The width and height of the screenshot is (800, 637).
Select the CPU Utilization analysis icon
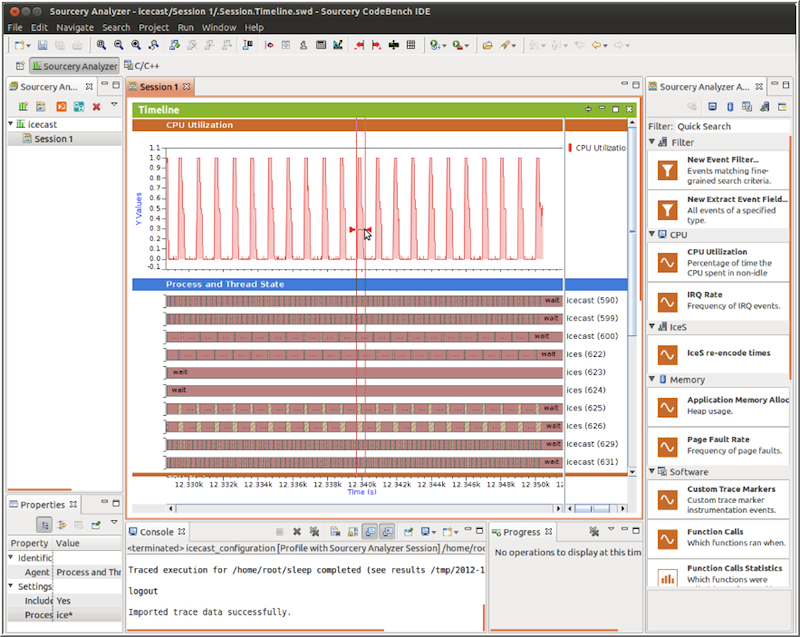click(x=667, y=263)
